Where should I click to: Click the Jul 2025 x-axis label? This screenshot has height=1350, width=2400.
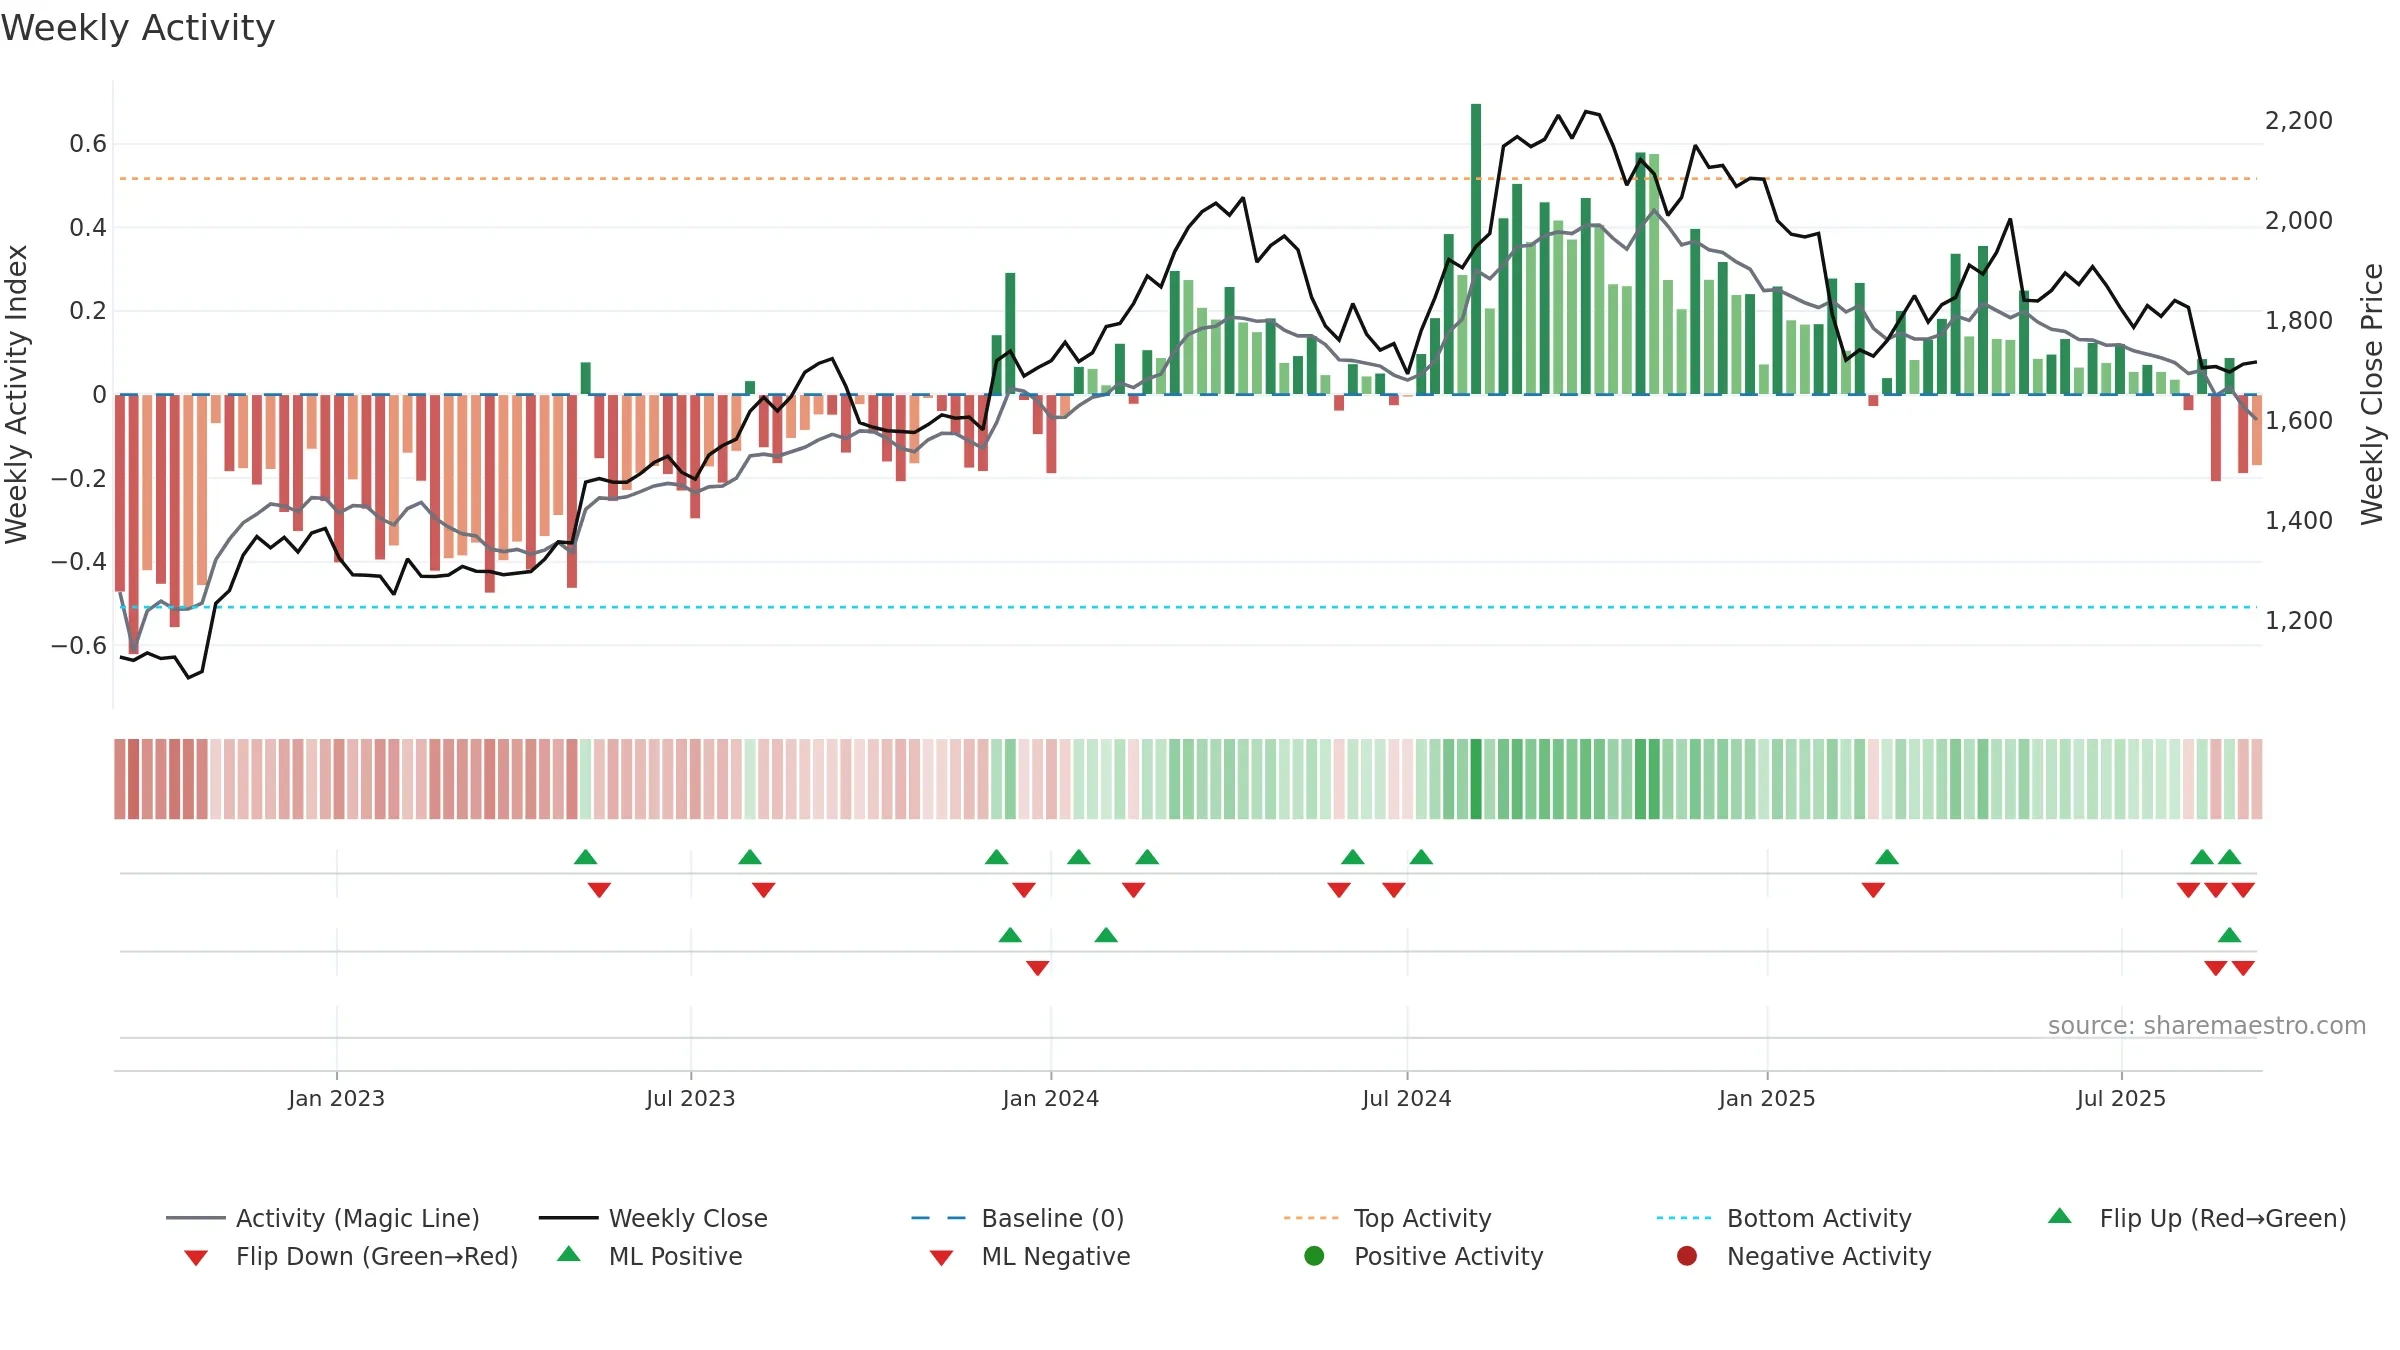pyautogui.click(x=2121, y=1098)
